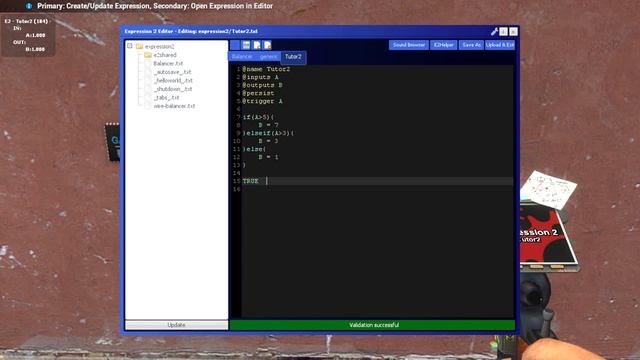Viewport: 640px width, 360px height.
Task: Click the e2shared folder icon
Action: 148,55
